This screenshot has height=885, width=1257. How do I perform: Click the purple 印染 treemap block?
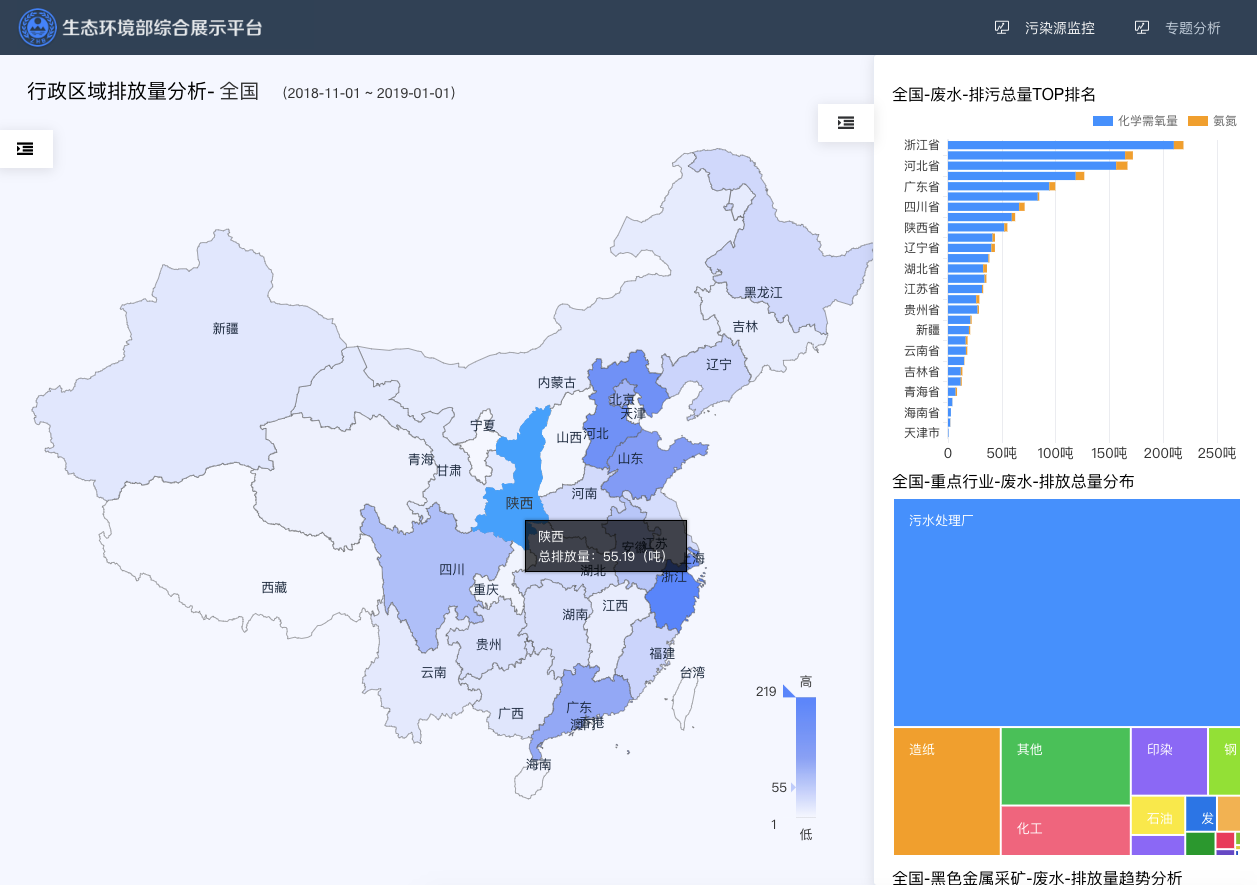pos(1169,761)
